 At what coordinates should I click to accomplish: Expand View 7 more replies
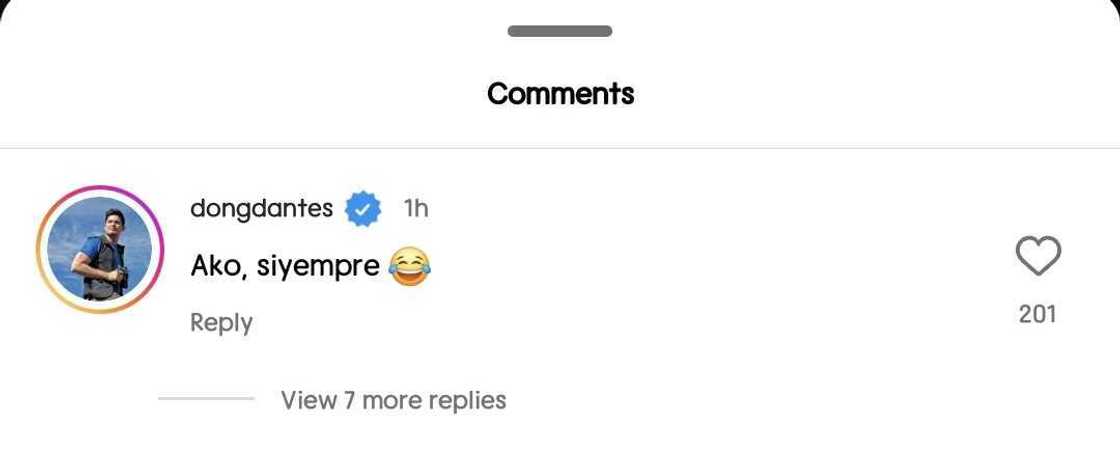coord(393,400)
